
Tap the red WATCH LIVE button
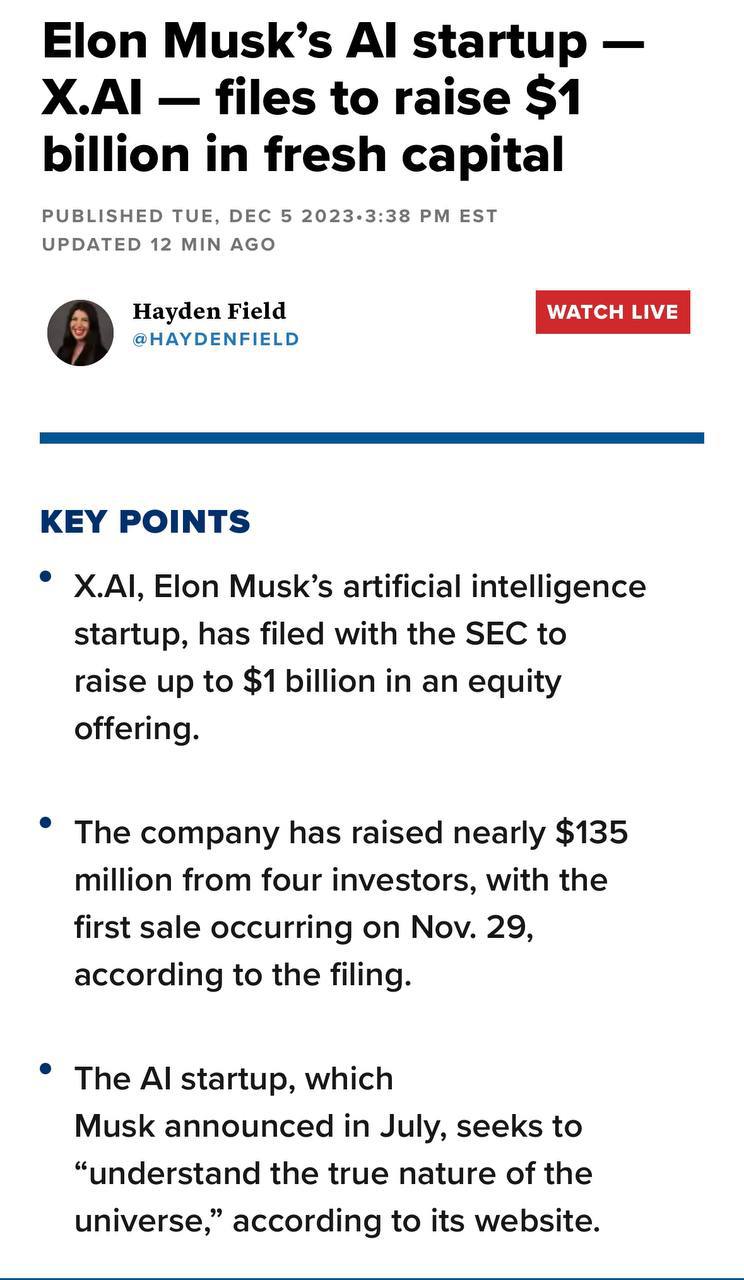coord(612,312)
